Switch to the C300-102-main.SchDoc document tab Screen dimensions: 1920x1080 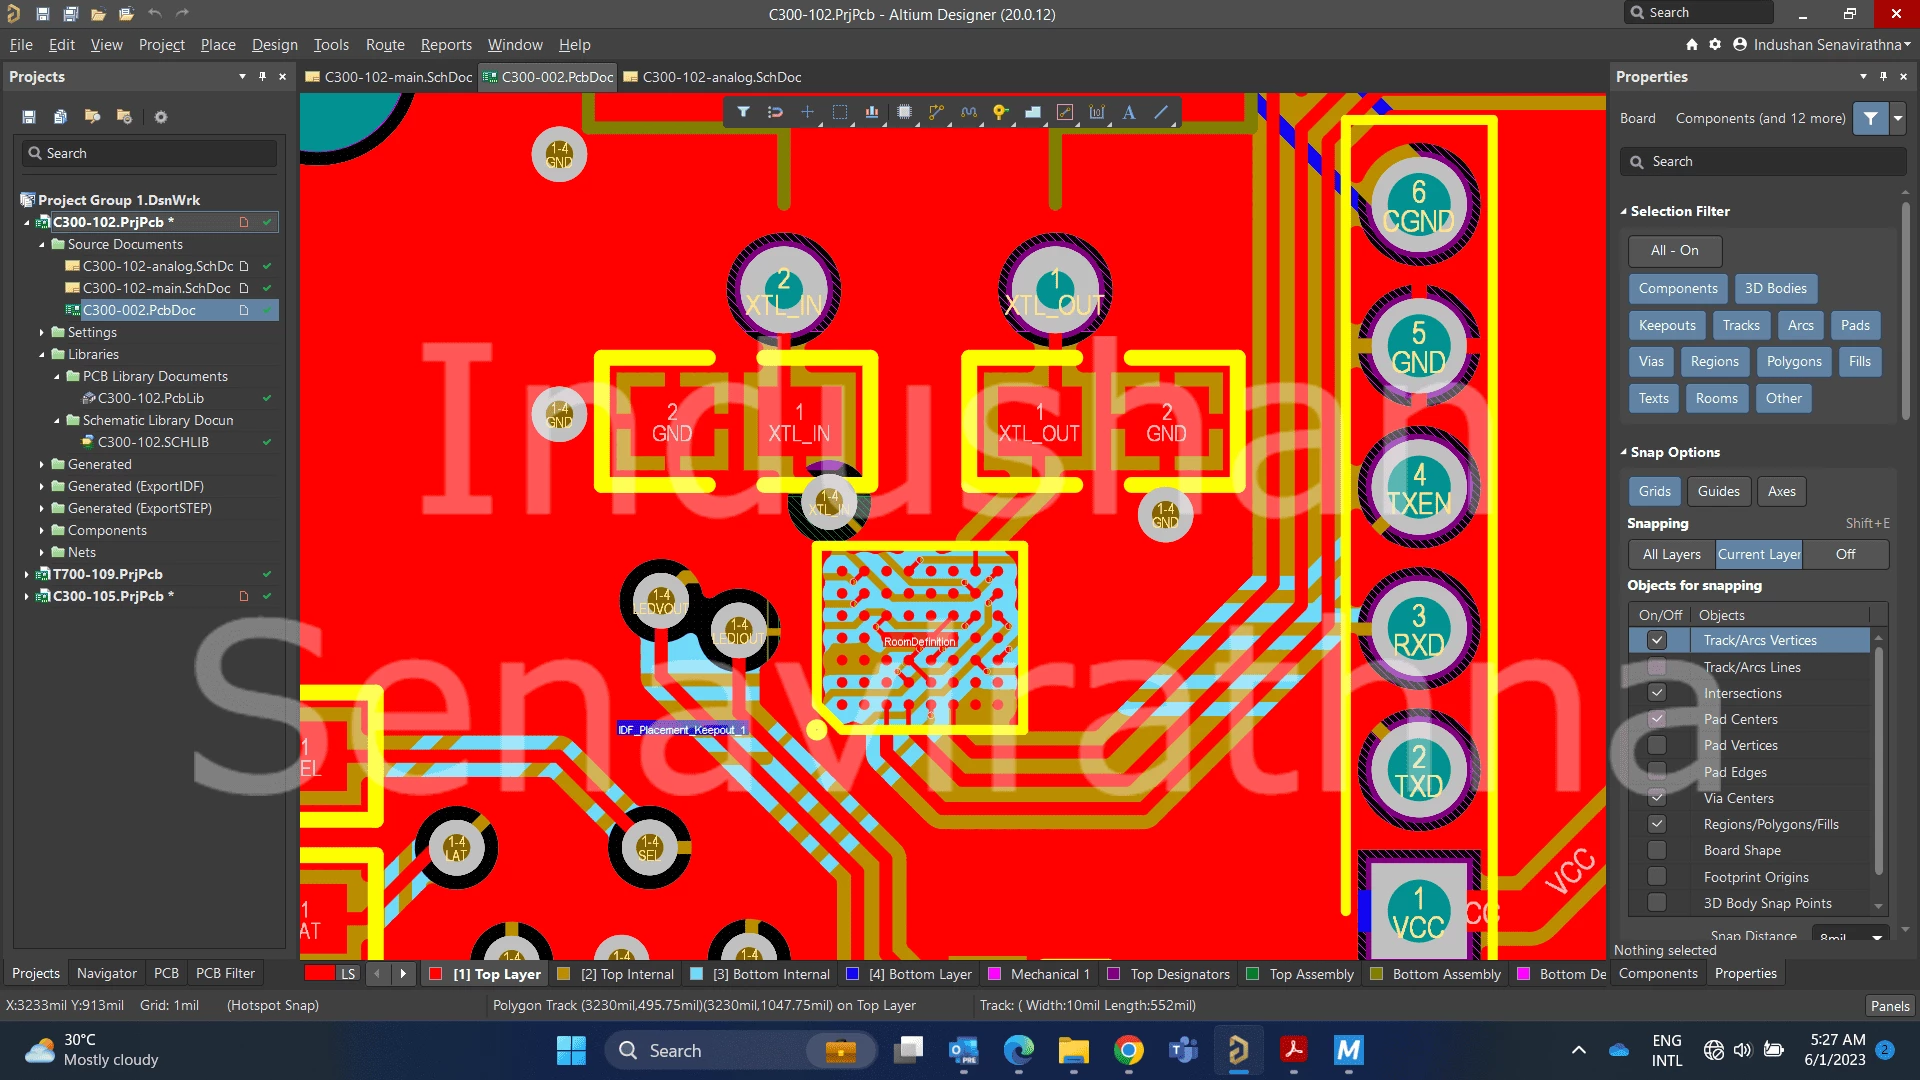tap(389, 77)
